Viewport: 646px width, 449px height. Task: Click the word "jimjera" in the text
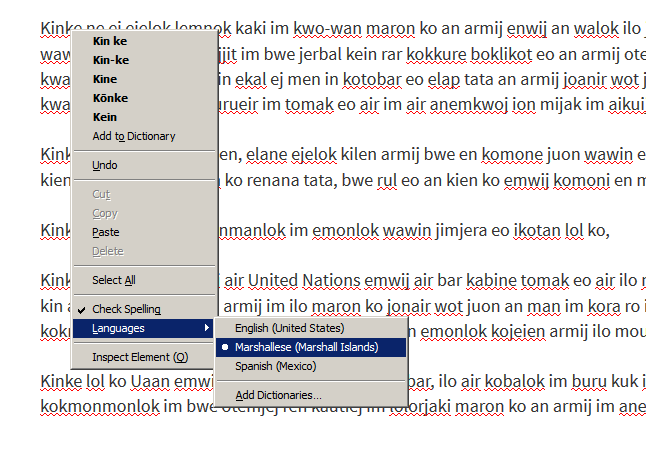tap(461, 230)
